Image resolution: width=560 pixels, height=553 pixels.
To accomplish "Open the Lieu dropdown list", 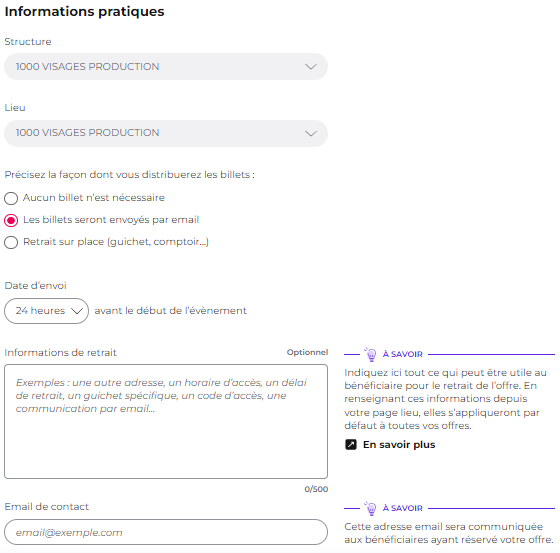I will click(x=166, y=133).
